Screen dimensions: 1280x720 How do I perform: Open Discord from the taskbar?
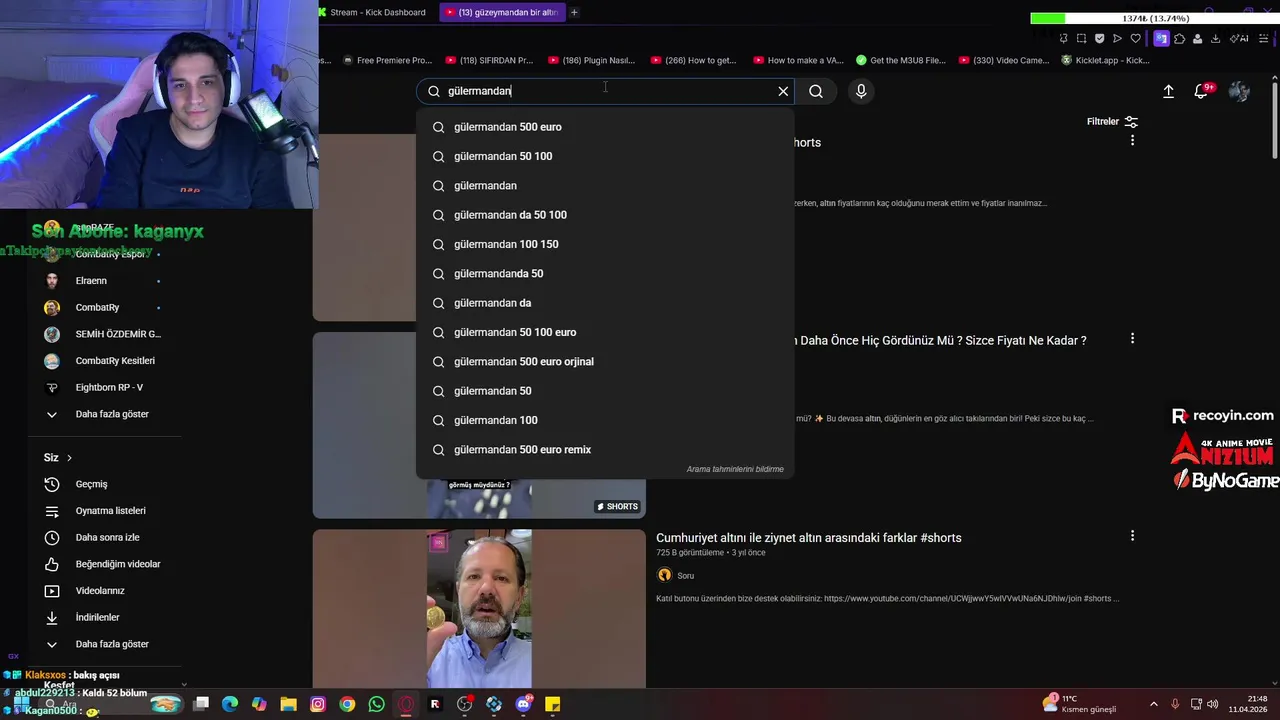[523, 704]
